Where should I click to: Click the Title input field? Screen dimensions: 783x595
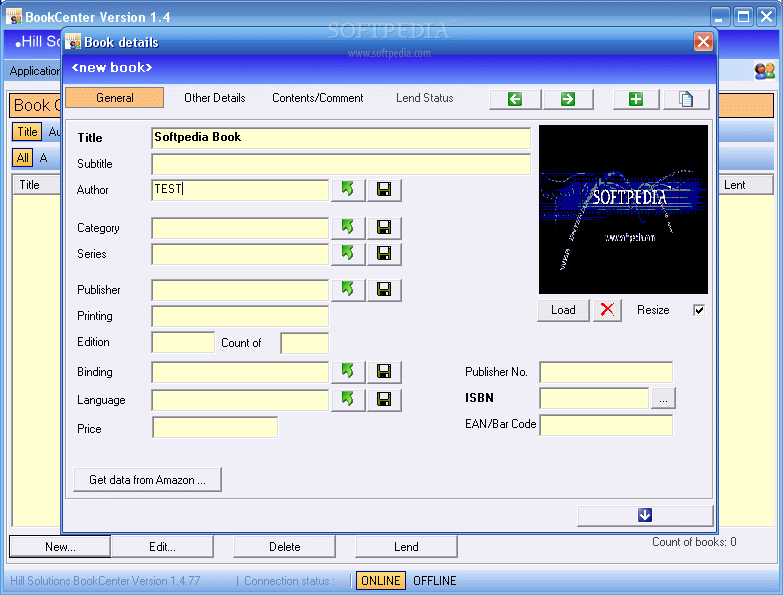(341, 138)
